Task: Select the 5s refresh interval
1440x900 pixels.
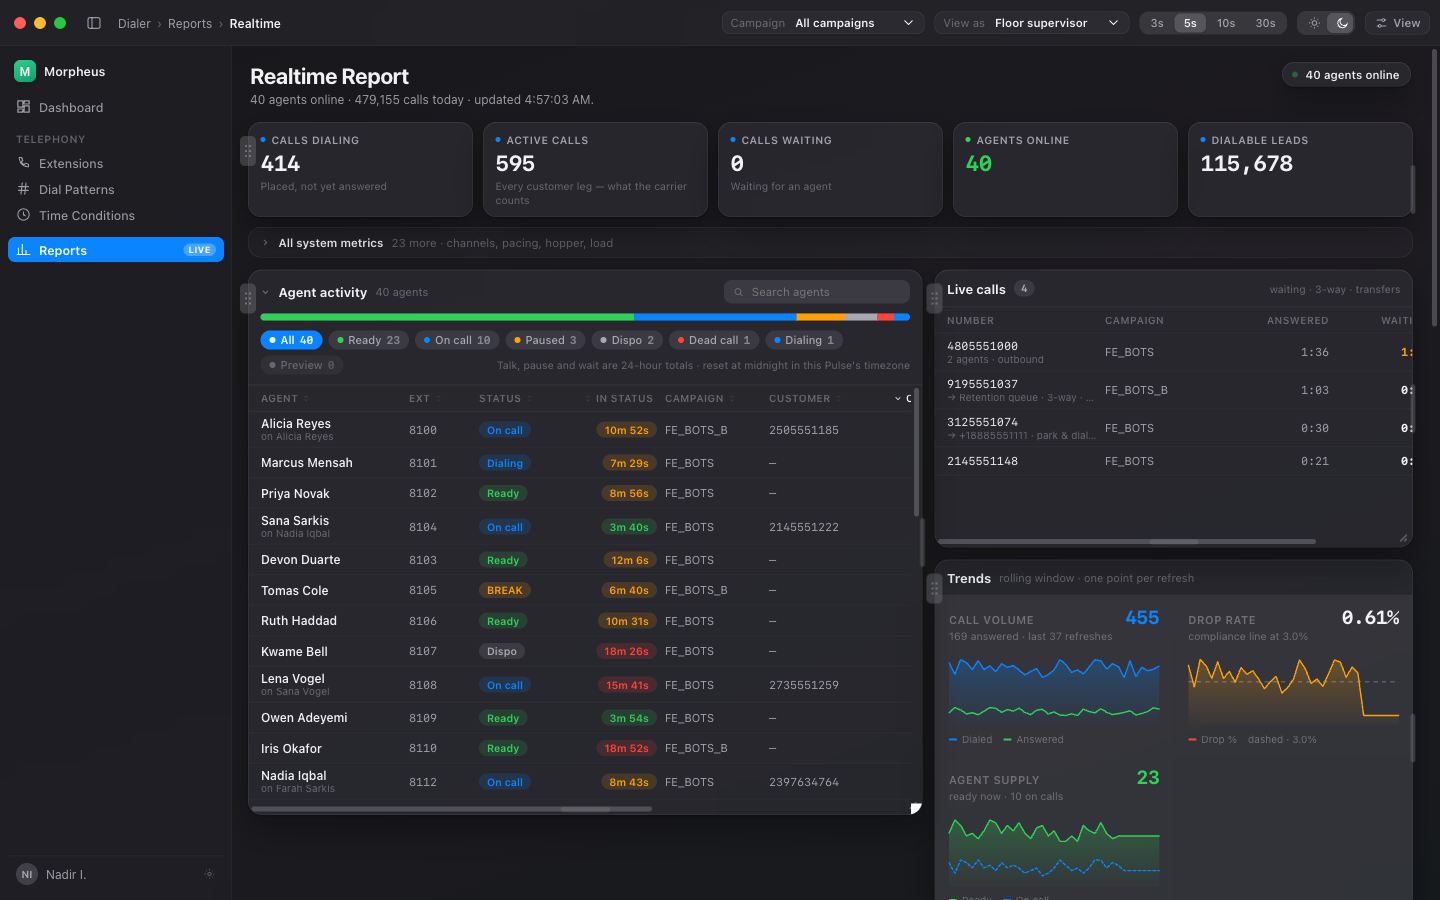Action: [1190, 23]
